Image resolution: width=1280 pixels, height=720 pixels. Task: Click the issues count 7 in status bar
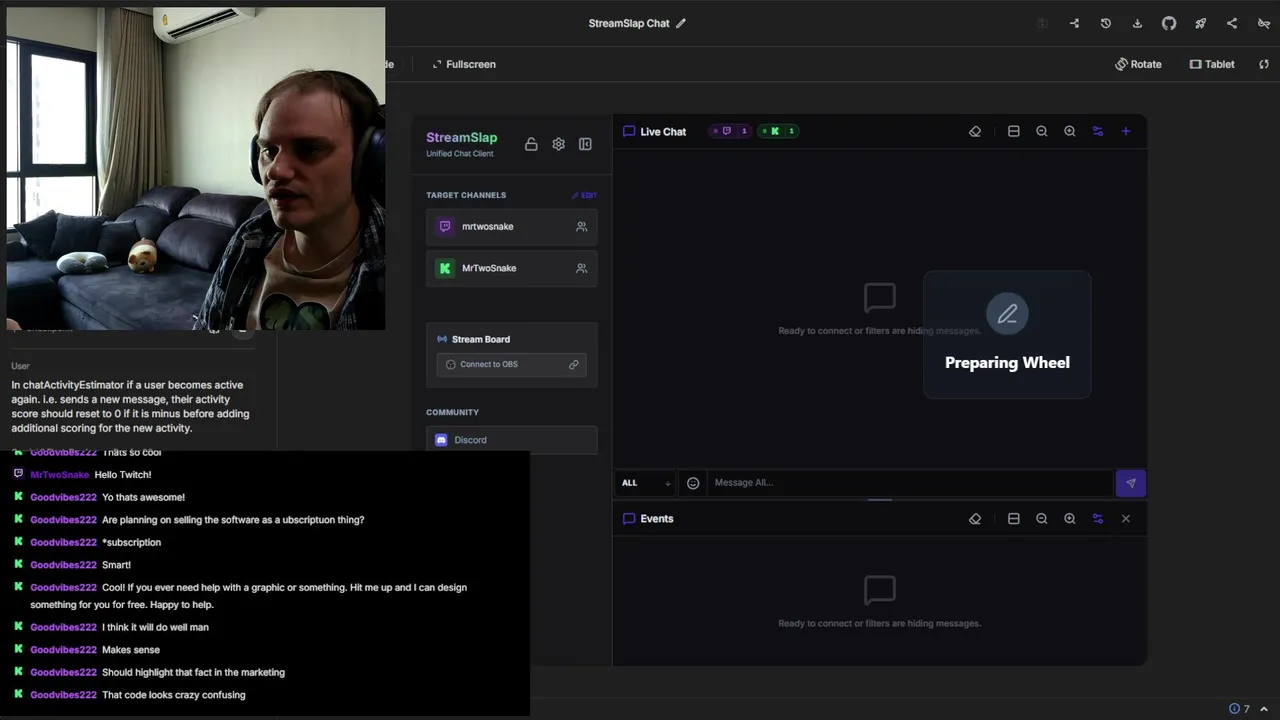1240,709
